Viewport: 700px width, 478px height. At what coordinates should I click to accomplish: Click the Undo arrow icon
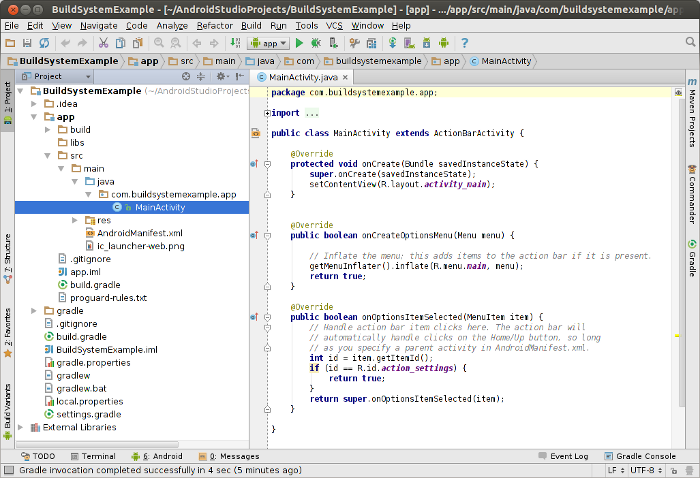click(x=66, y=43)
